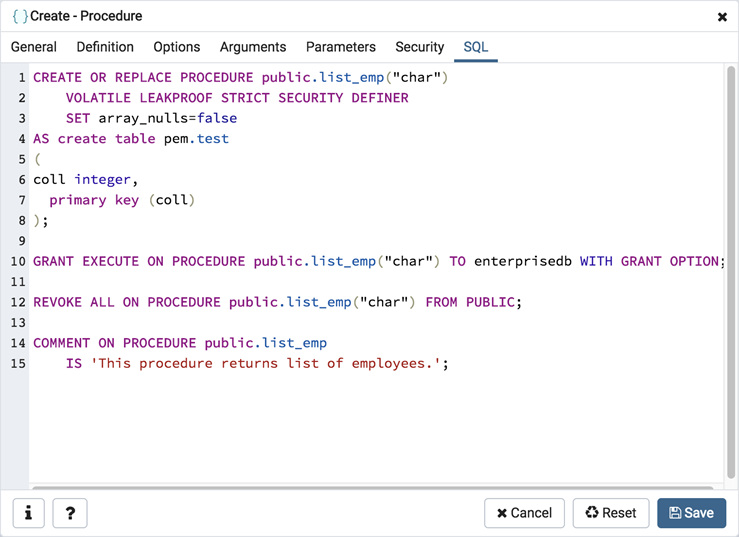Click the GRANT EXECUTE statement line
Viewport: 739px width, 537px height.
376,261
